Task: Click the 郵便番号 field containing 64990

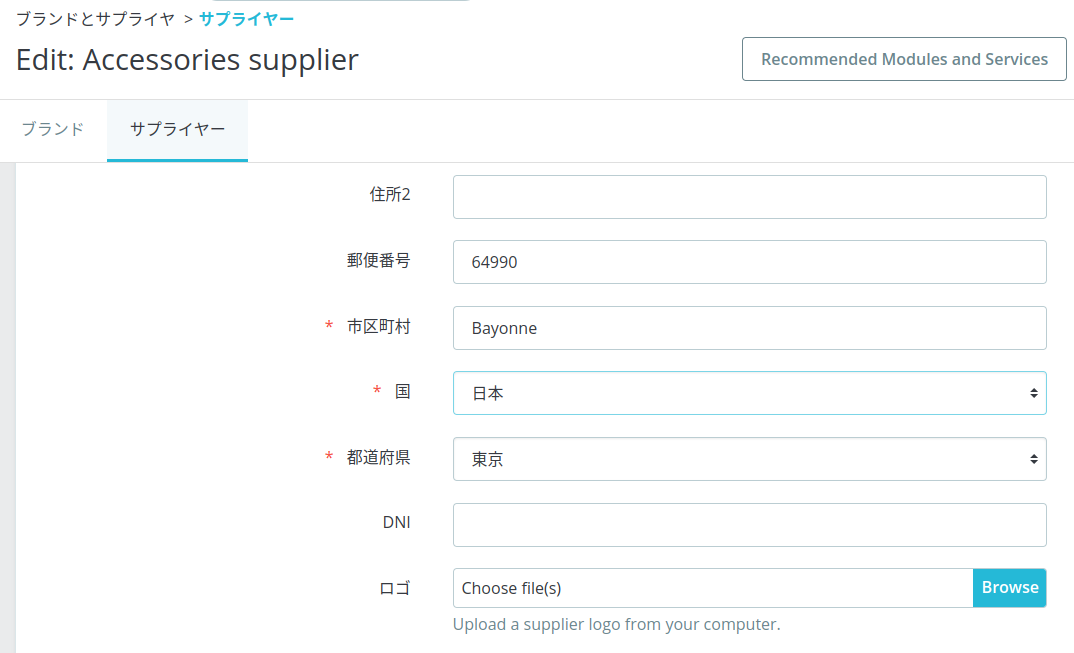Action: tap(749, 262)
